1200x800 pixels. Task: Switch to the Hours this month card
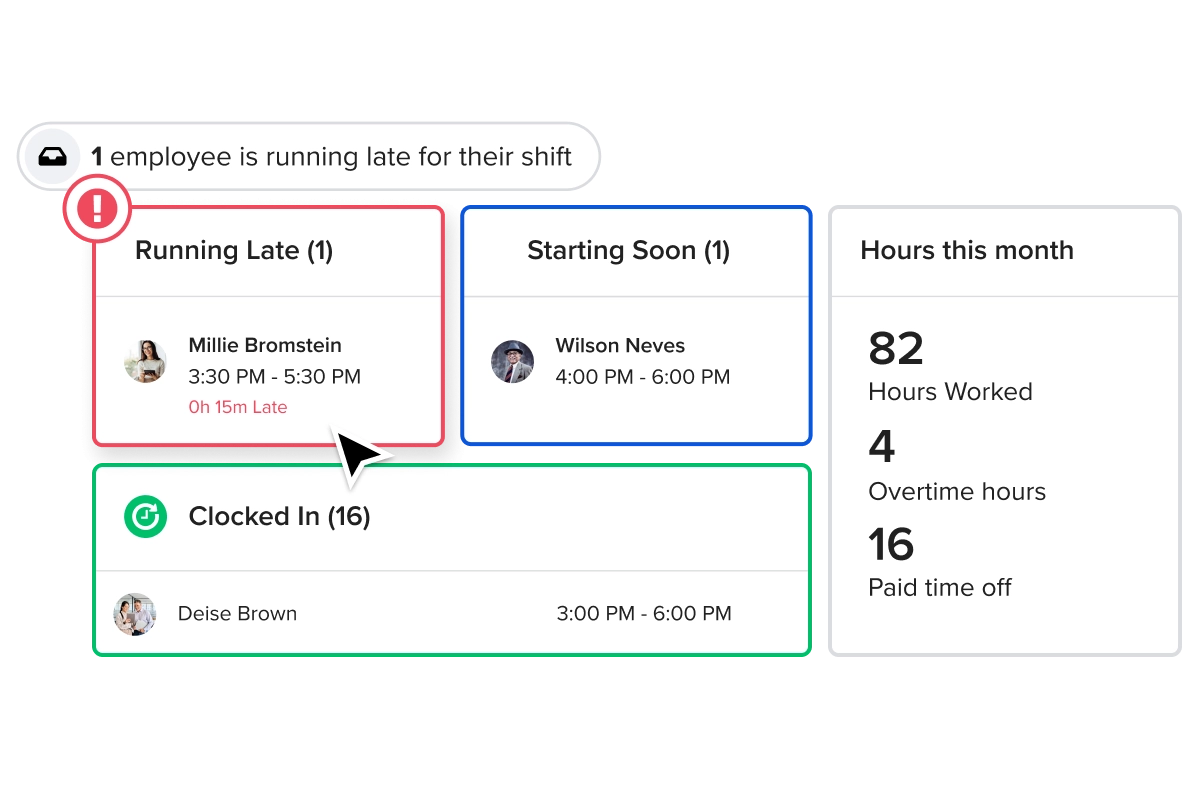click(x=967, y=250)
